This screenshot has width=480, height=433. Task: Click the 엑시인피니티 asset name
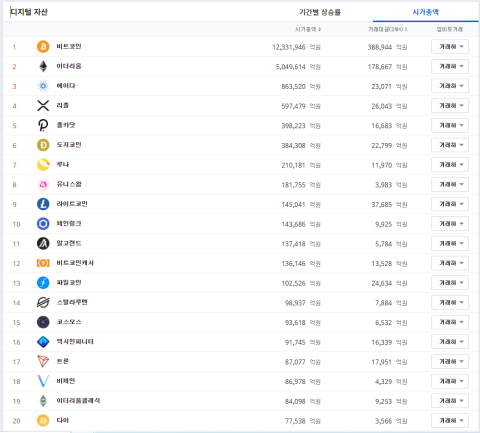[x=75, y=342]
